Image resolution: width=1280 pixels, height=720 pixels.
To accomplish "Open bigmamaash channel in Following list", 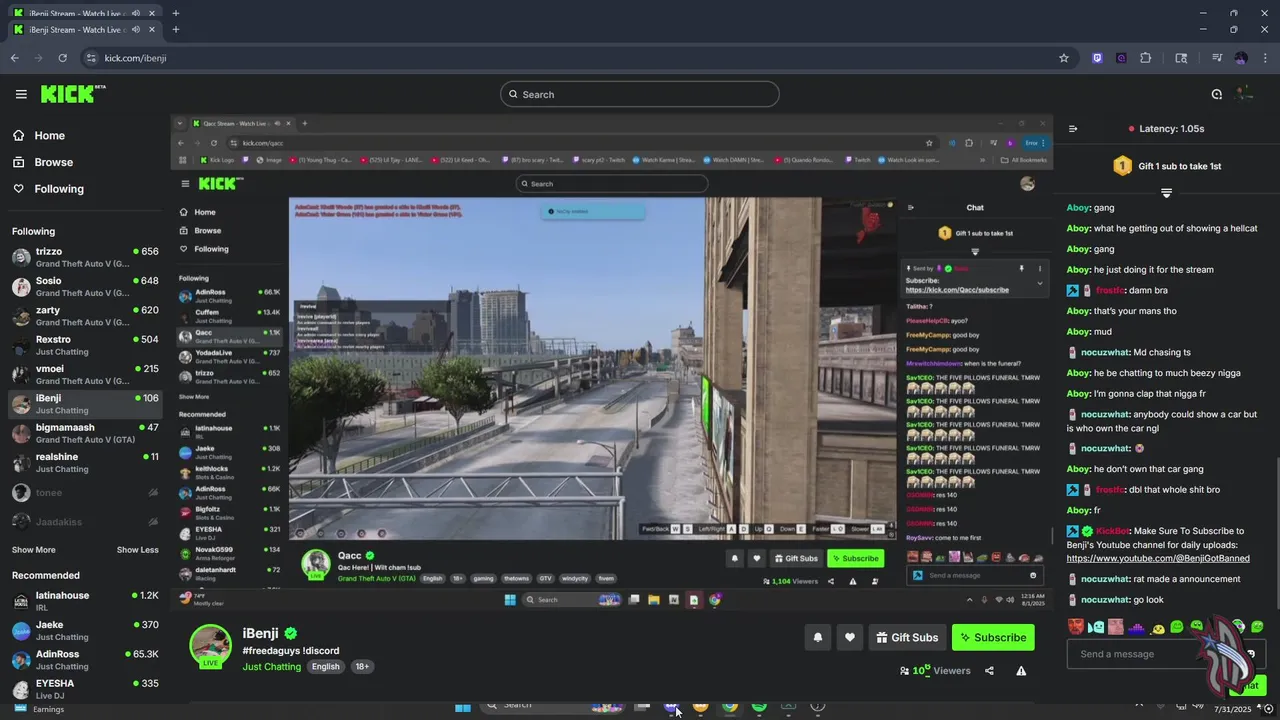I will tap(85, 433).
